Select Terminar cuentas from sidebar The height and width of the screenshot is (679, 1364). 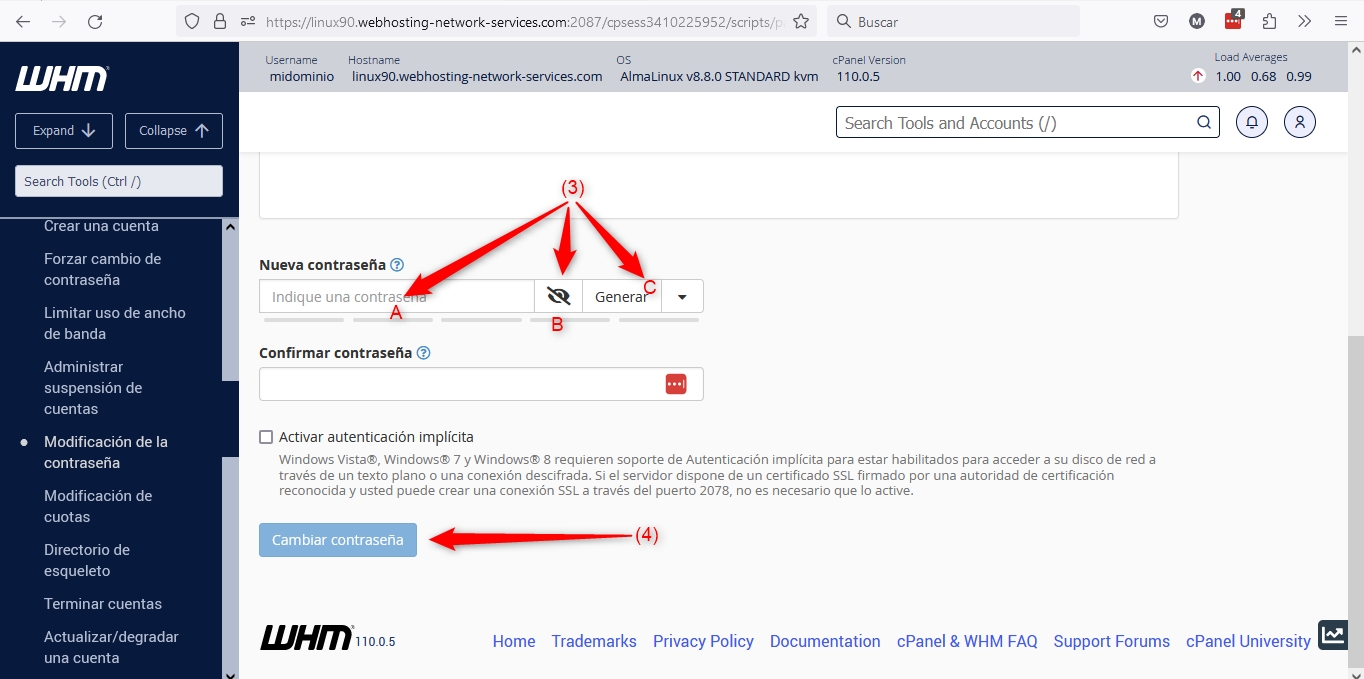(103, 604)
